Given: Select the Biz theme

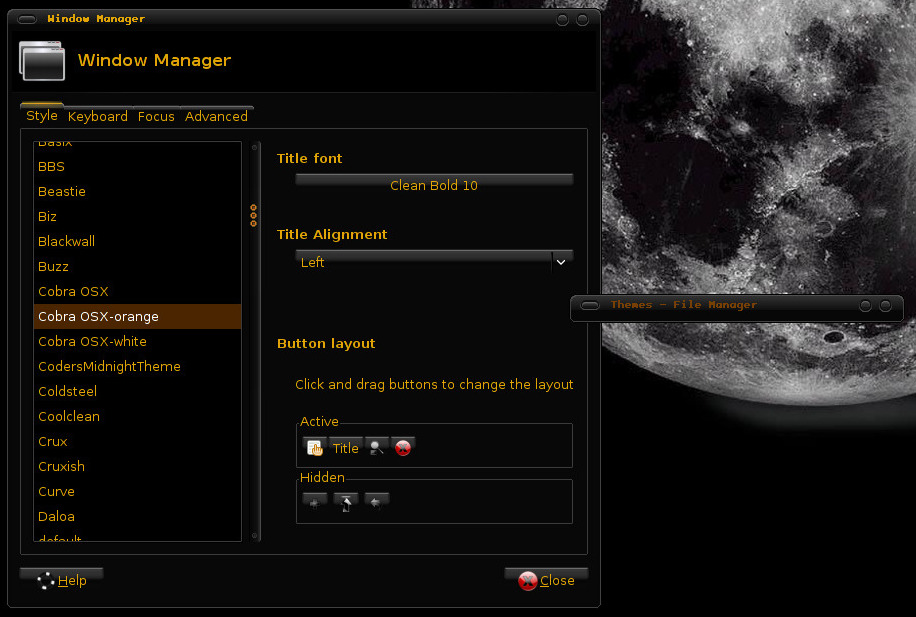Looking at the screenshot, I should pyautogui.click(x=137, y=217).
